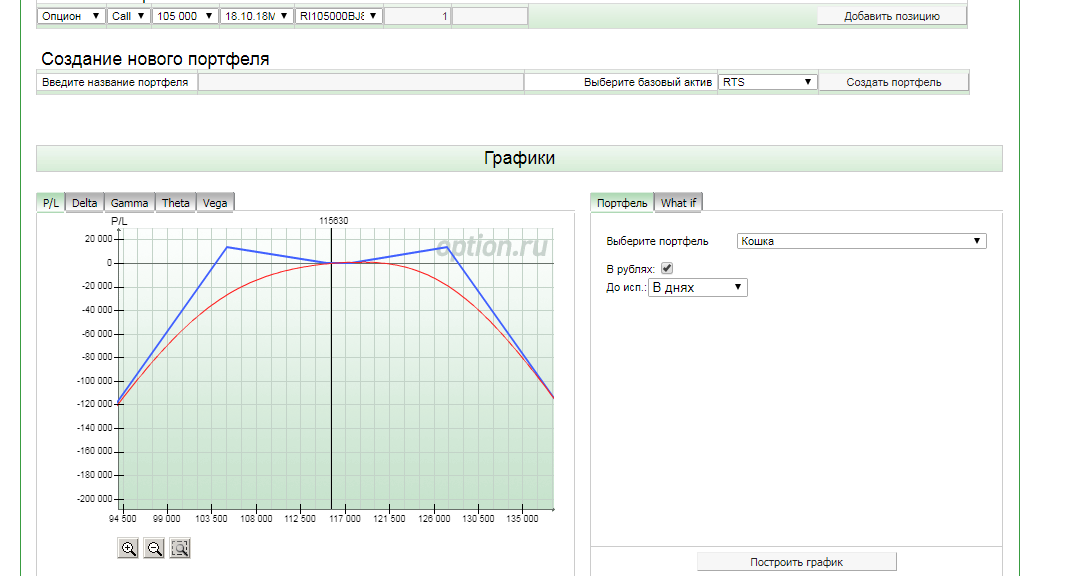Click the 'До исп.:' label
Image resolution: width=1083 pixels, height=576 pixels.
[626, 288]
